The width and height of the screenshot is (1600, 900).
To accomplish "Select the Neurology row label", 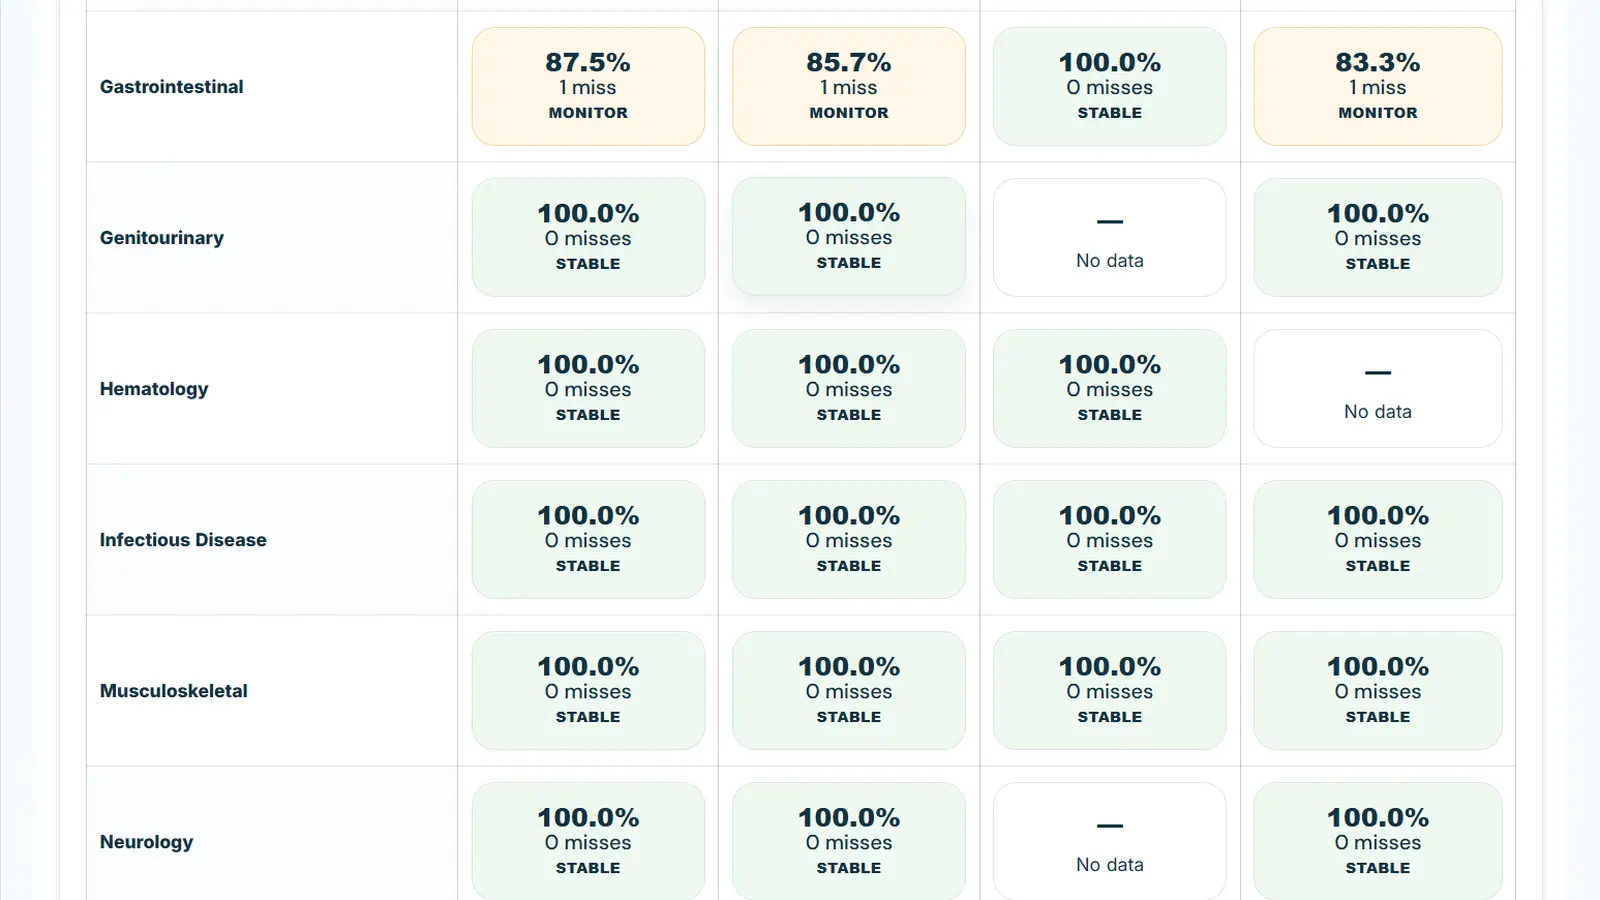I will pos(147,842).
